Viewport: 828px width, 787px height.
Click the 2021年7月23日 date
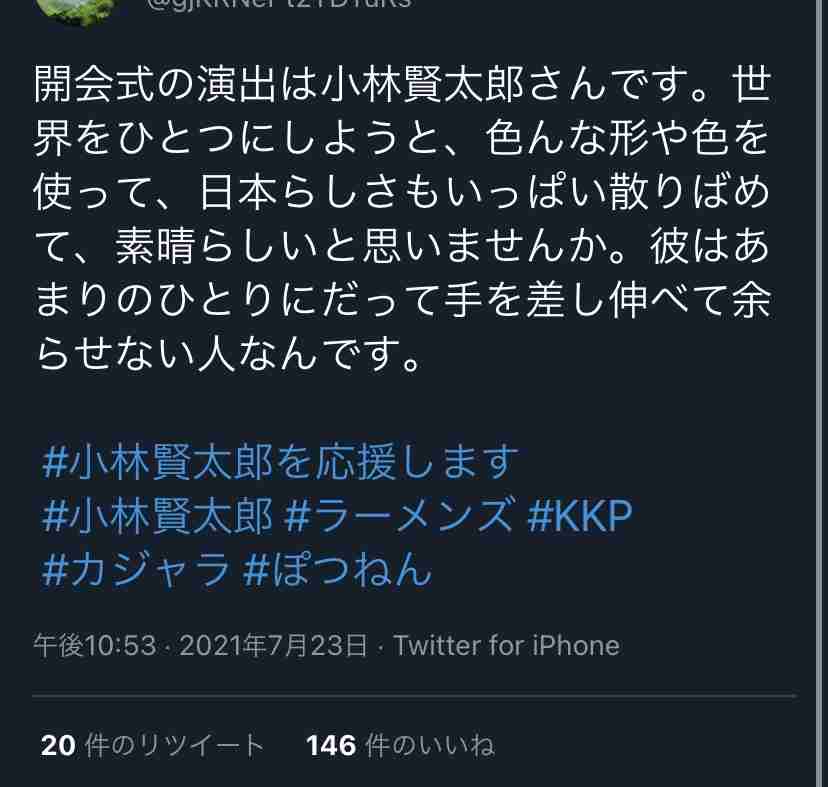pos(274,645)
